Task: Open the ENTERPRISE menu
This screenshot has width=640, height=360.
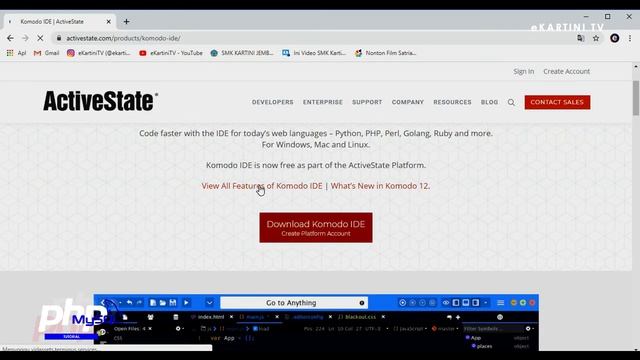Action: click(323, 102)
